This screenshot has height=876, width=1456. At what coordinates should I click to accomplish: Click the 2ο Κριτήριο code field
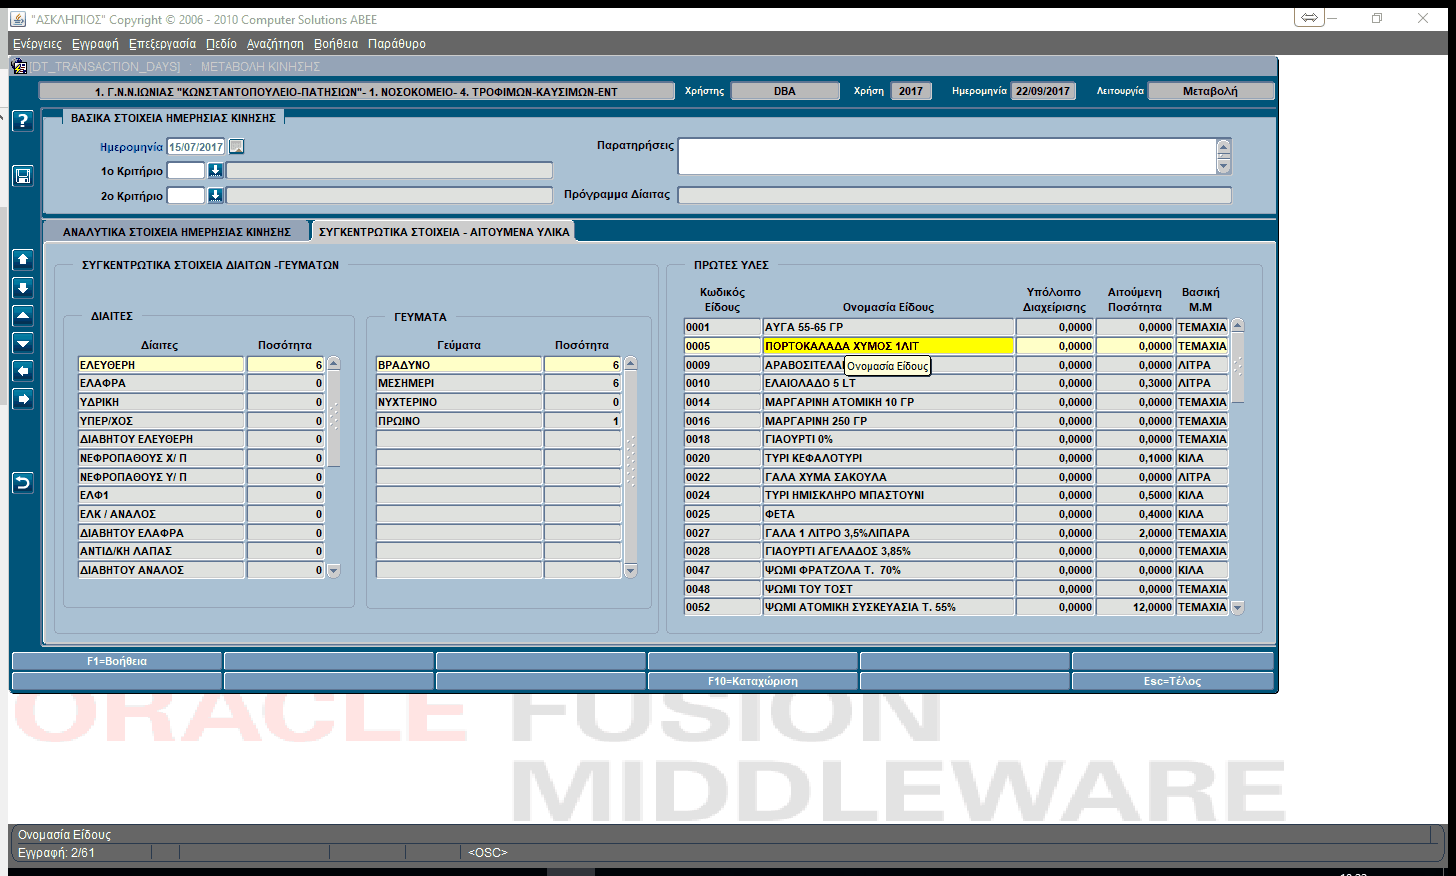click(186, 196)
